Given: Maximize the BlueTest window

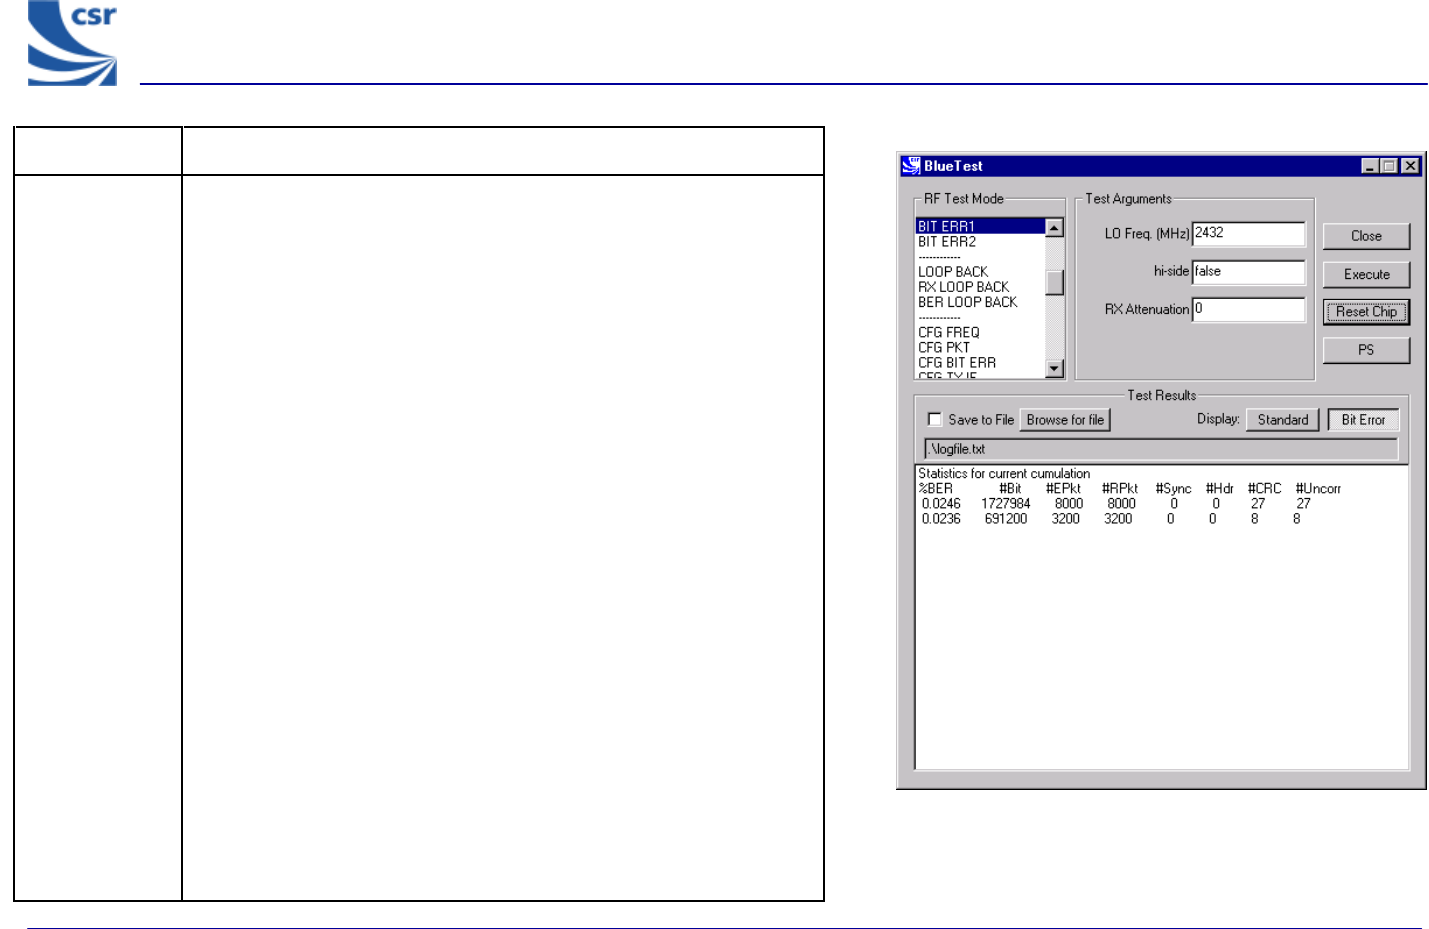Looking at the screenshot, I should [x=1388, y=166].
